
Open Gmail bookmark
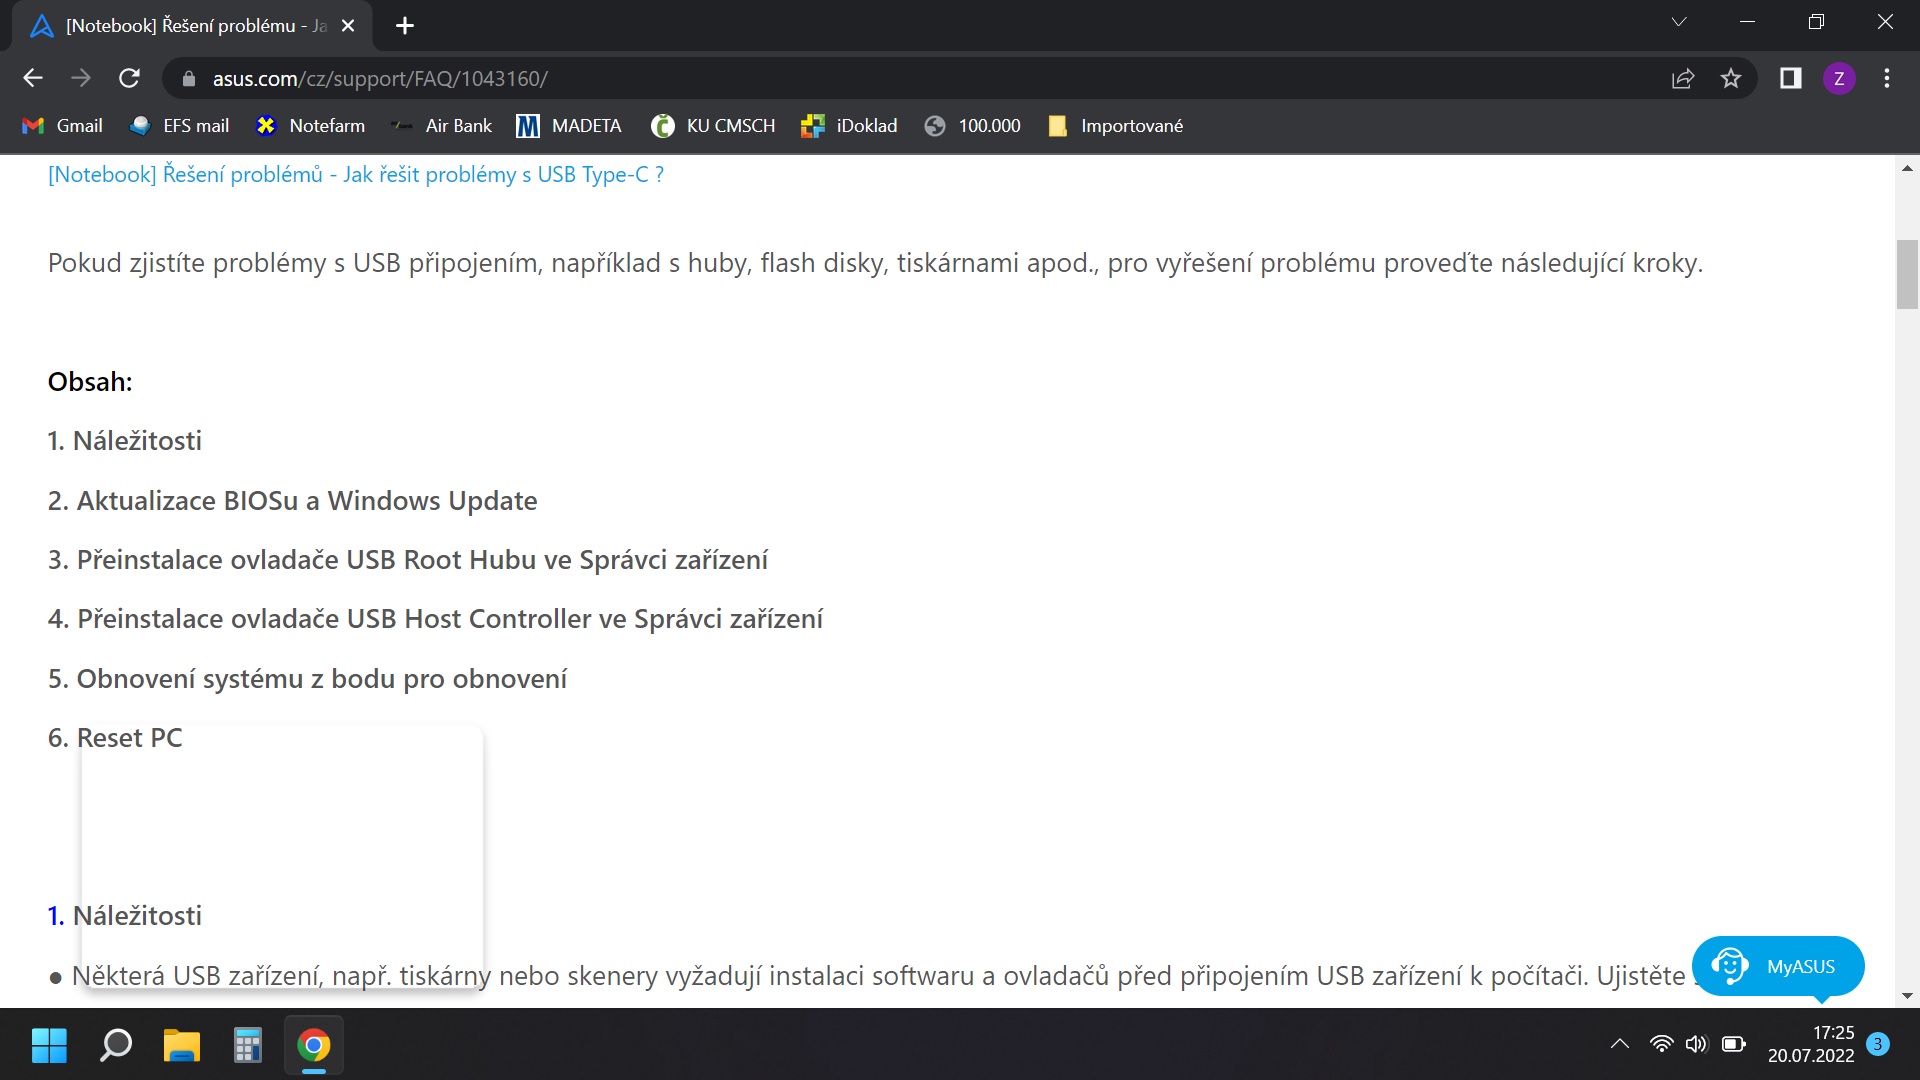click(63, 126)
